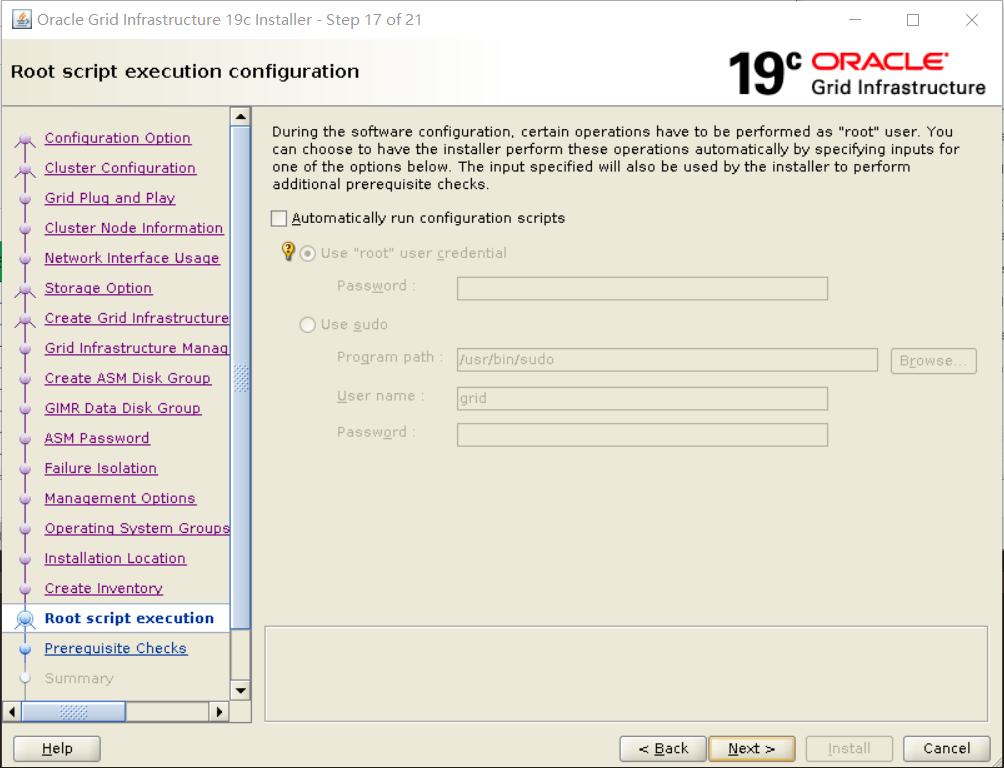This screenshot has height=768, width=1004.
Task: Select Use sudo radio button
Action: click(x=308, y=325)
